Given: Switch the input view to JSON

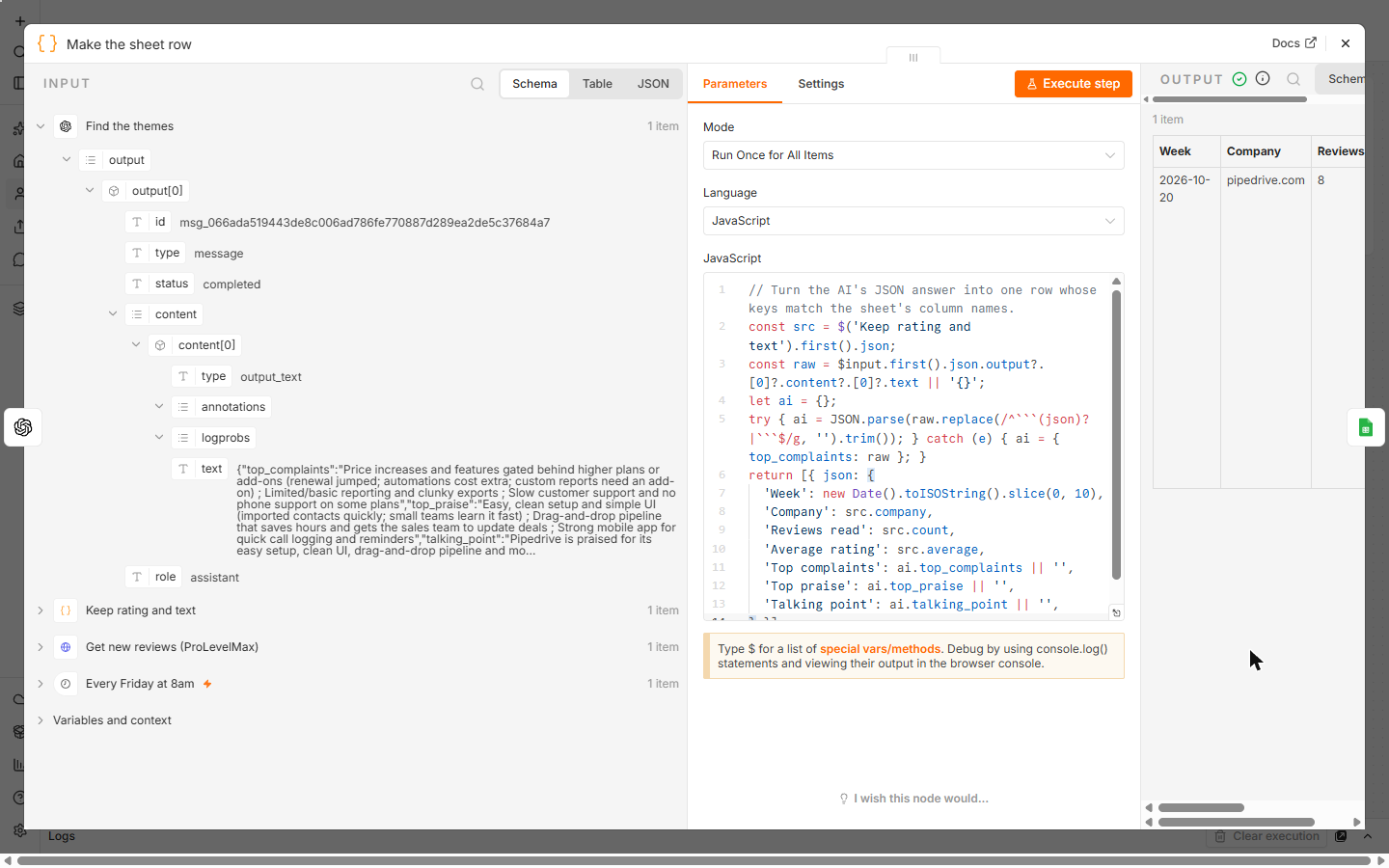Looking at the screenshot, I should click(653, 84).
